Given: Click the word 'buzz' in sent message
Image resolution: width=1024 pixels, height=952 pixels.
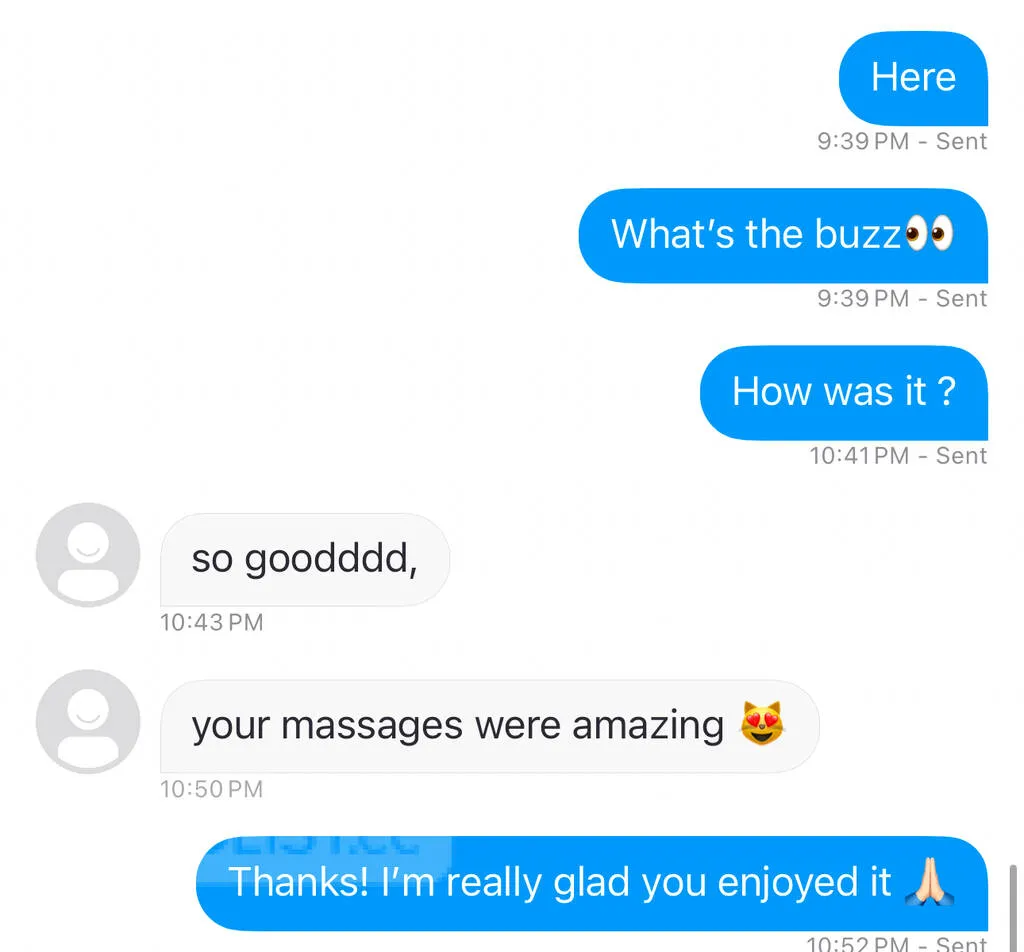Looking at the screenshot, I should 857,234.
